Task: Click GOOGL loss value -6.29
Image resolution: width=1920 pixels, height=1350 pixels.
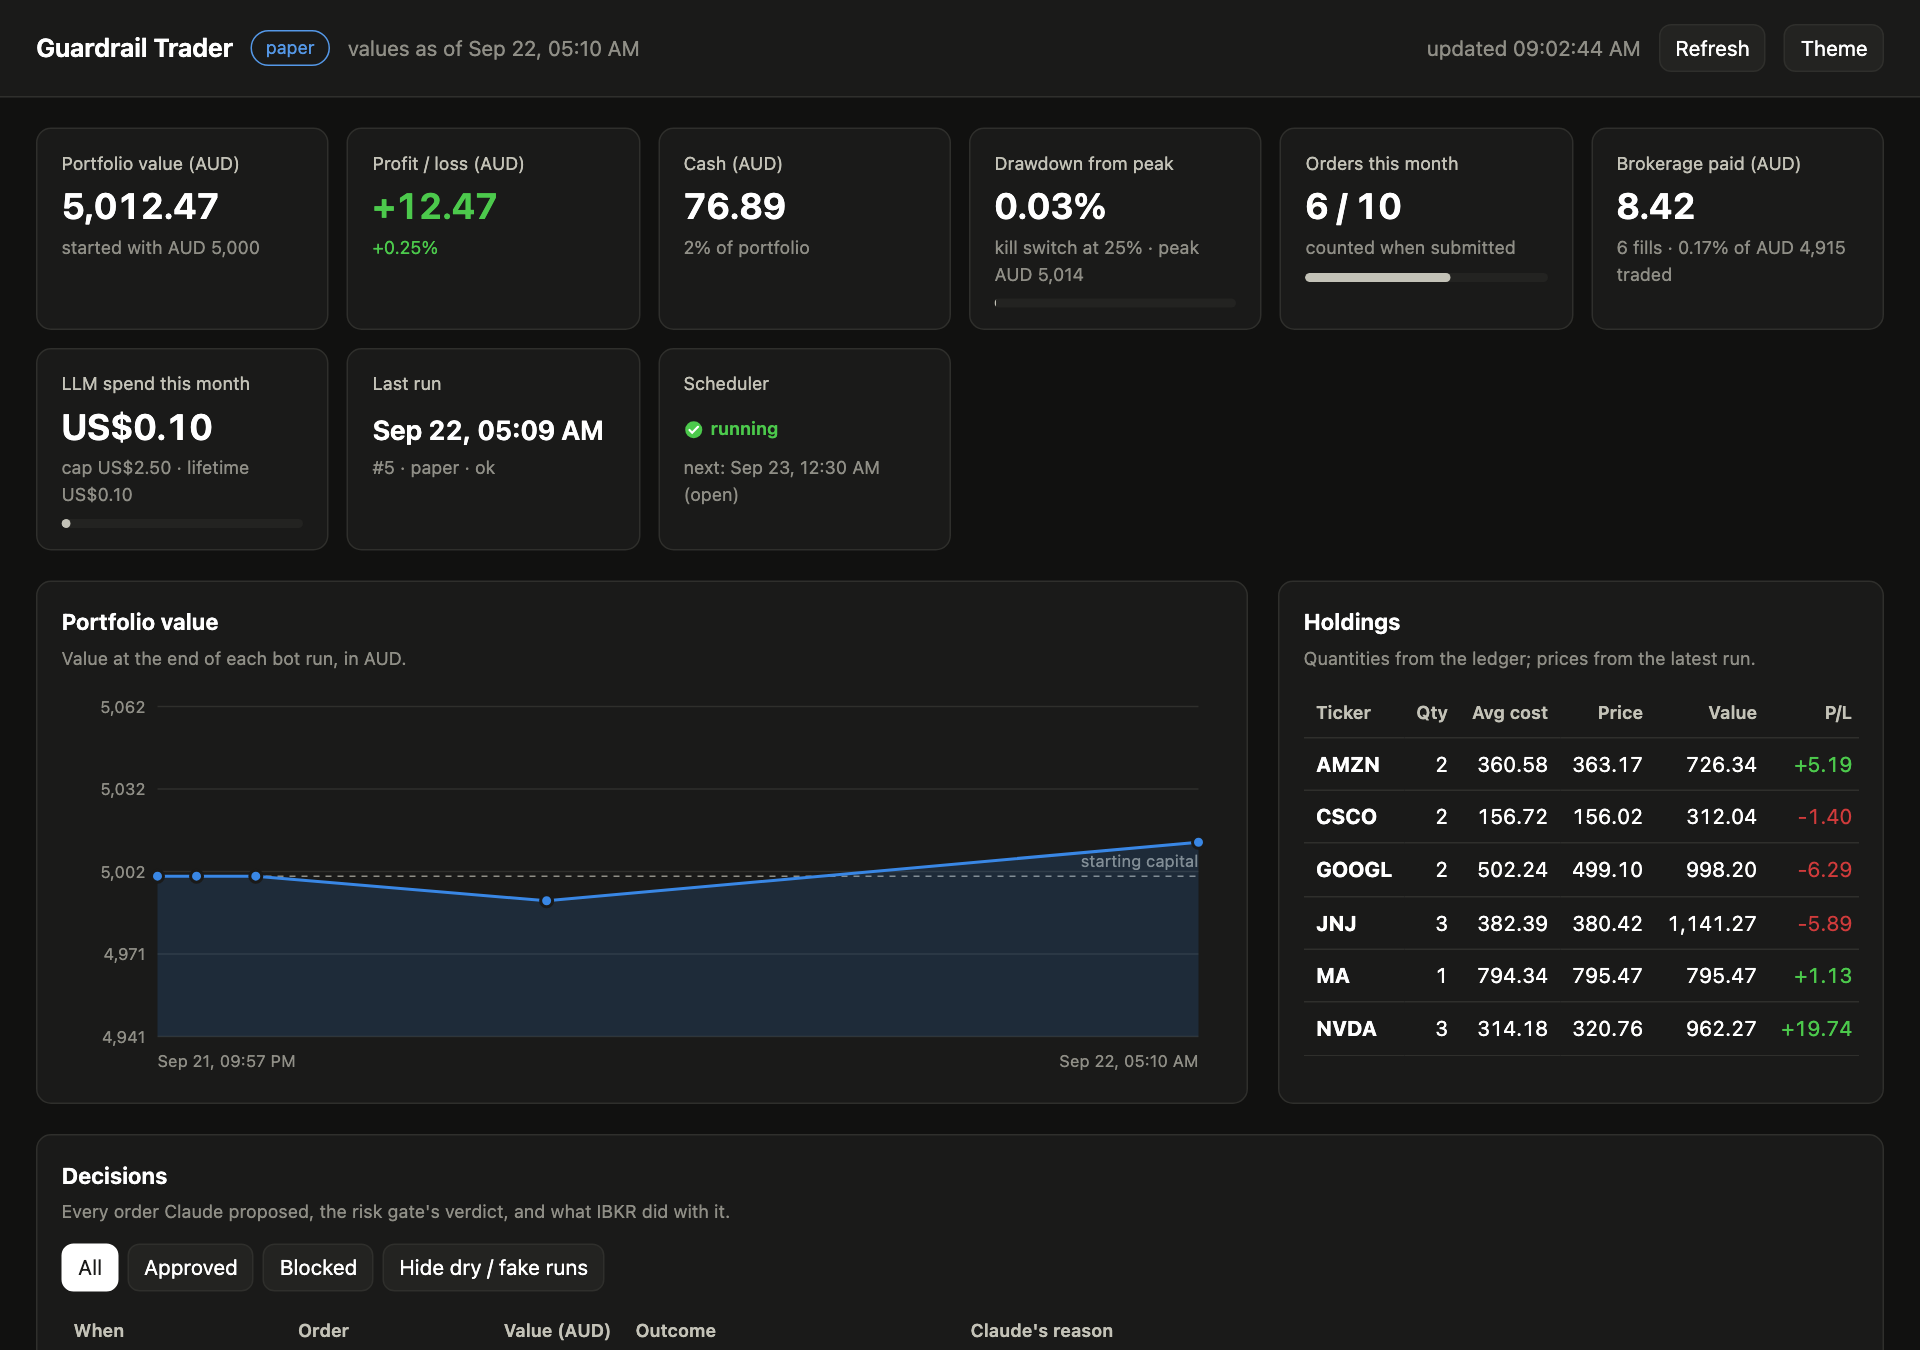Action: click(1825, 870)
